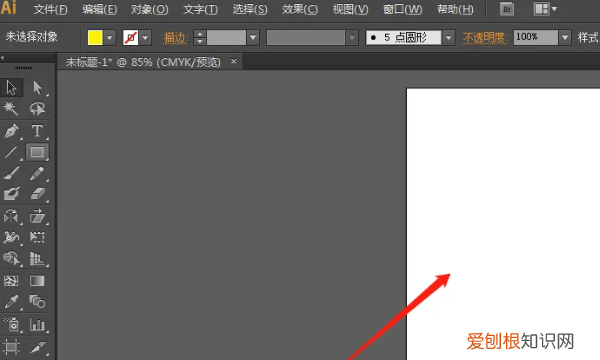Viewport: 600px width, 360px height.
Task: Click the stroke weight value field
Action: 226,37
